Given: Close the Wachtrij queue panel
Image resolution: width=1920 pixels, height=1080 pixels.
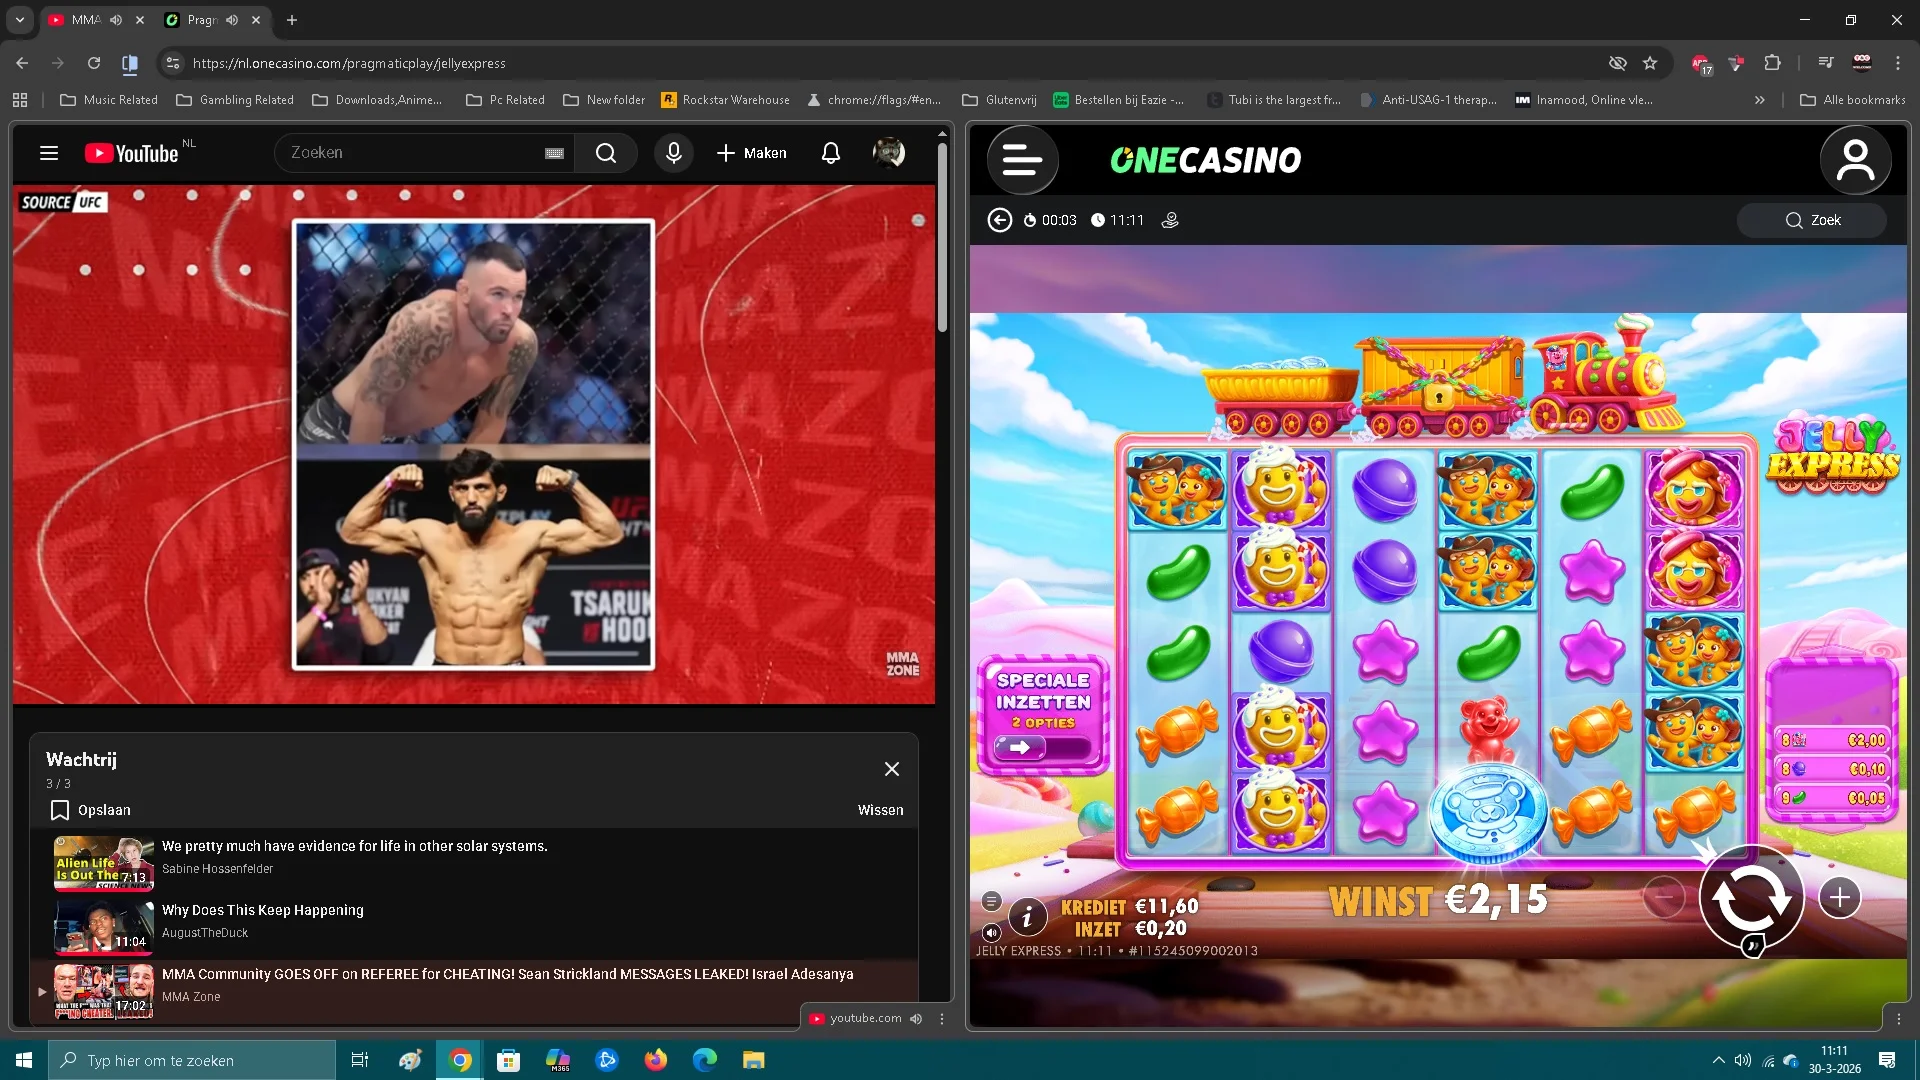Looking at the screenshot, I should pos(892,769).
